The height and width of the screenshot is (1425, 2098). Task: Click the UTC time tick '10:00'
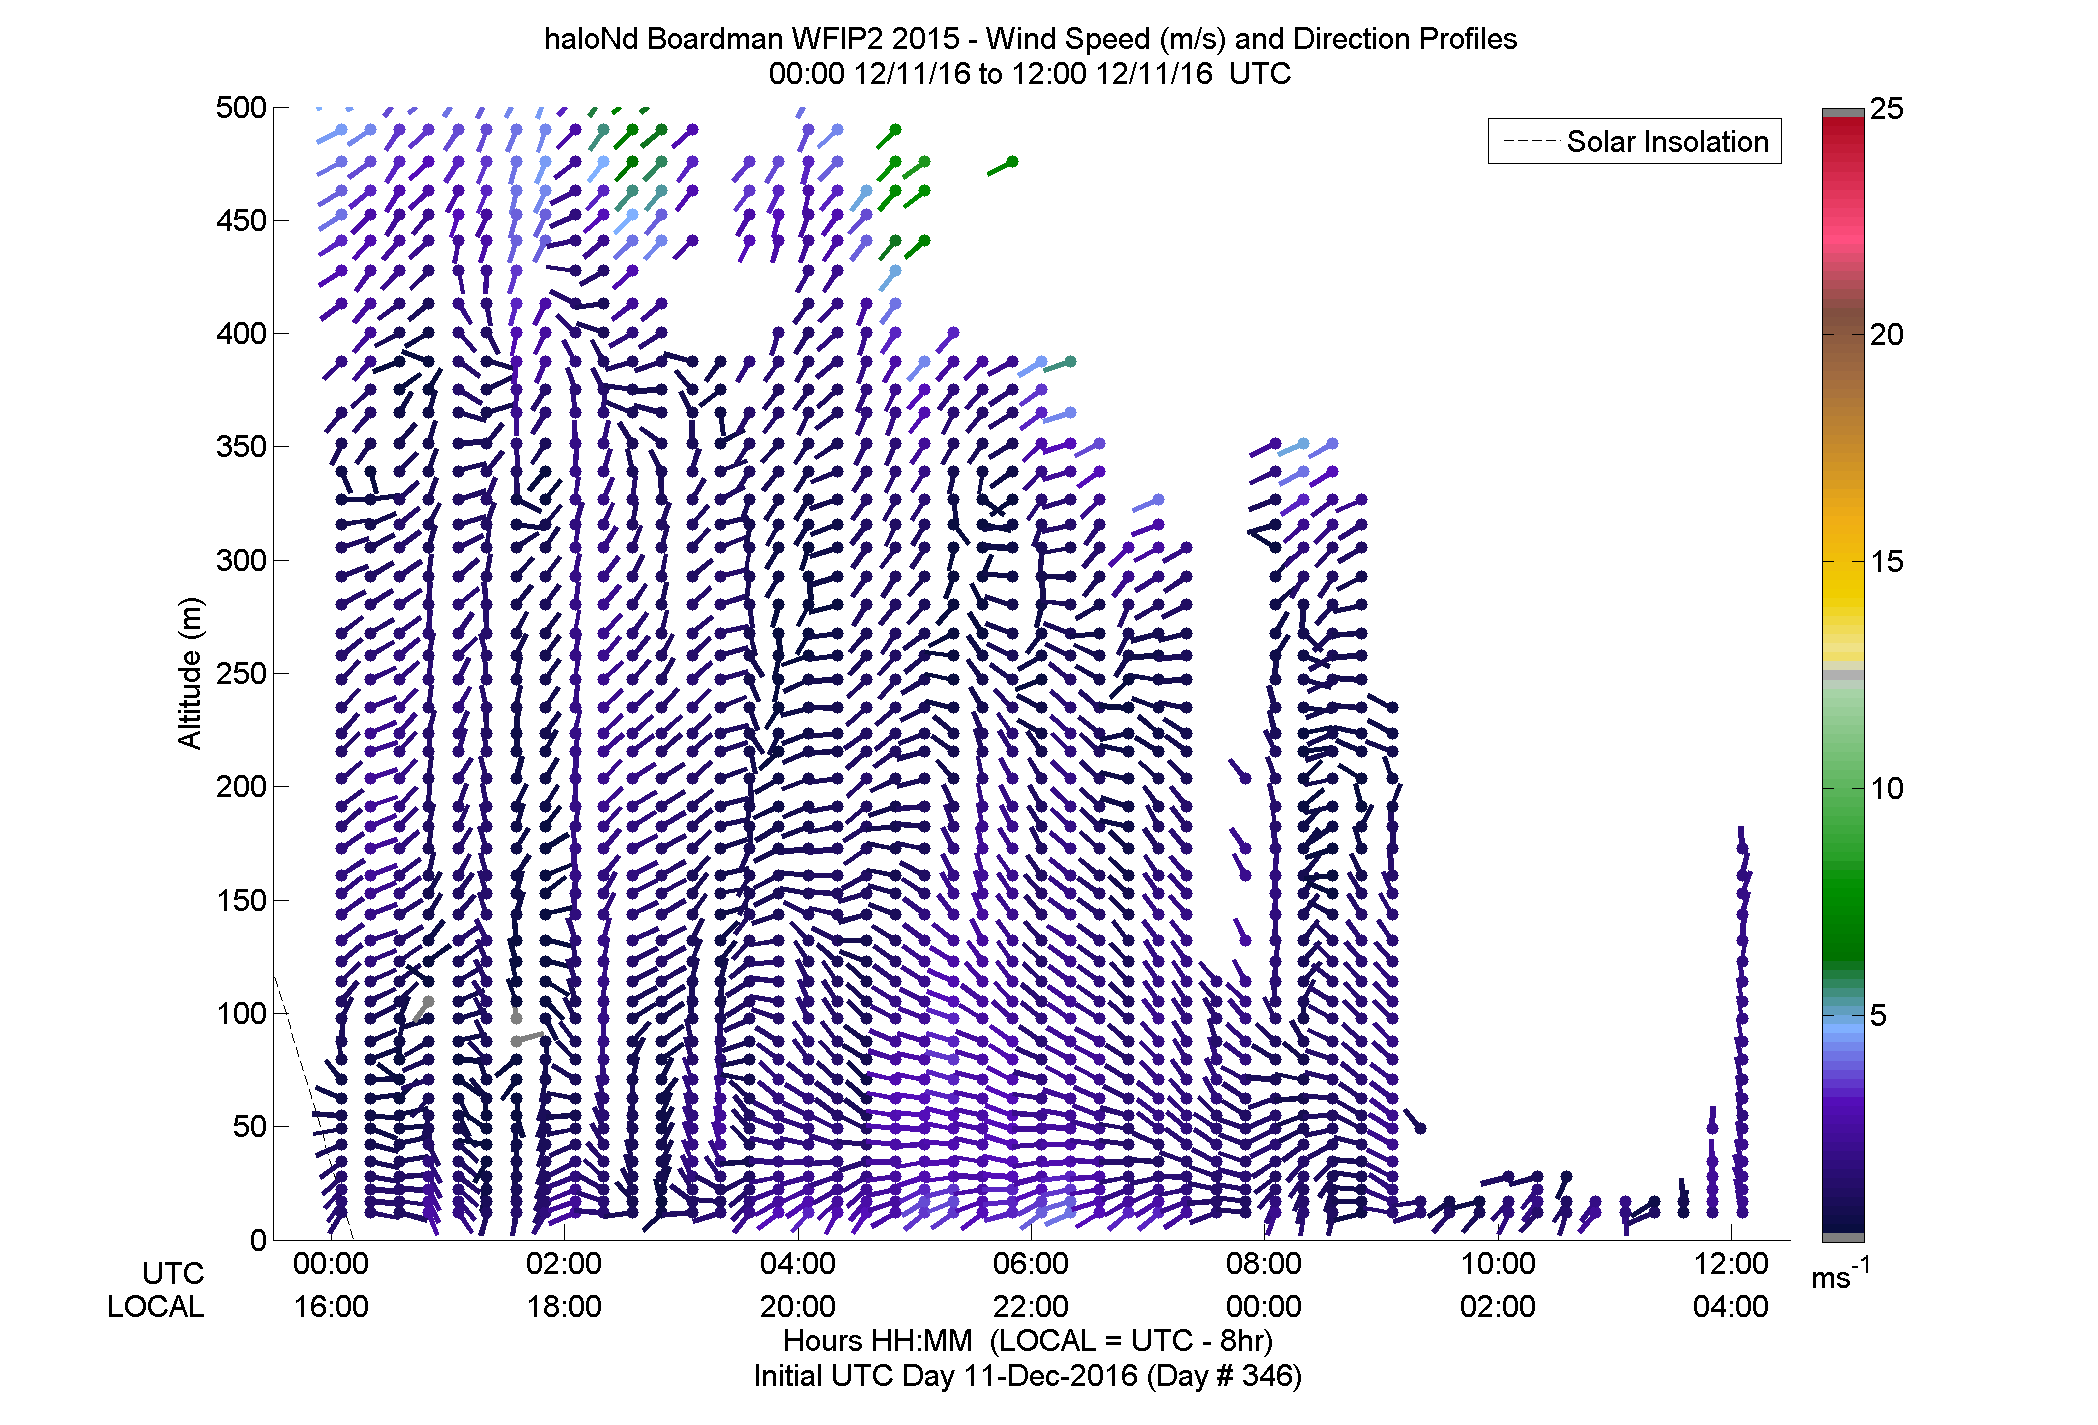[x=1498, y=1264]
